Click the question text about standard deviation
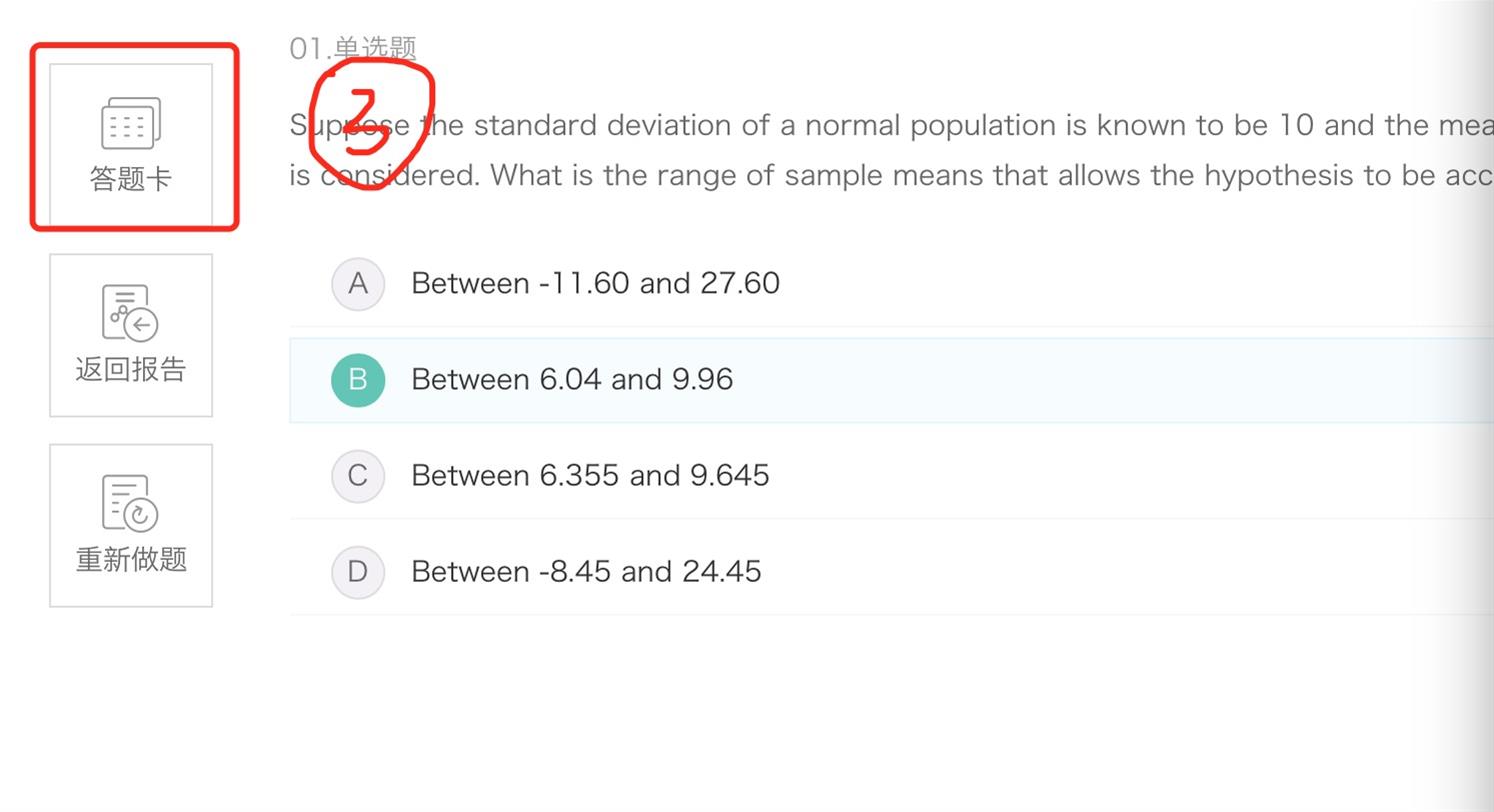 [891, 125]
